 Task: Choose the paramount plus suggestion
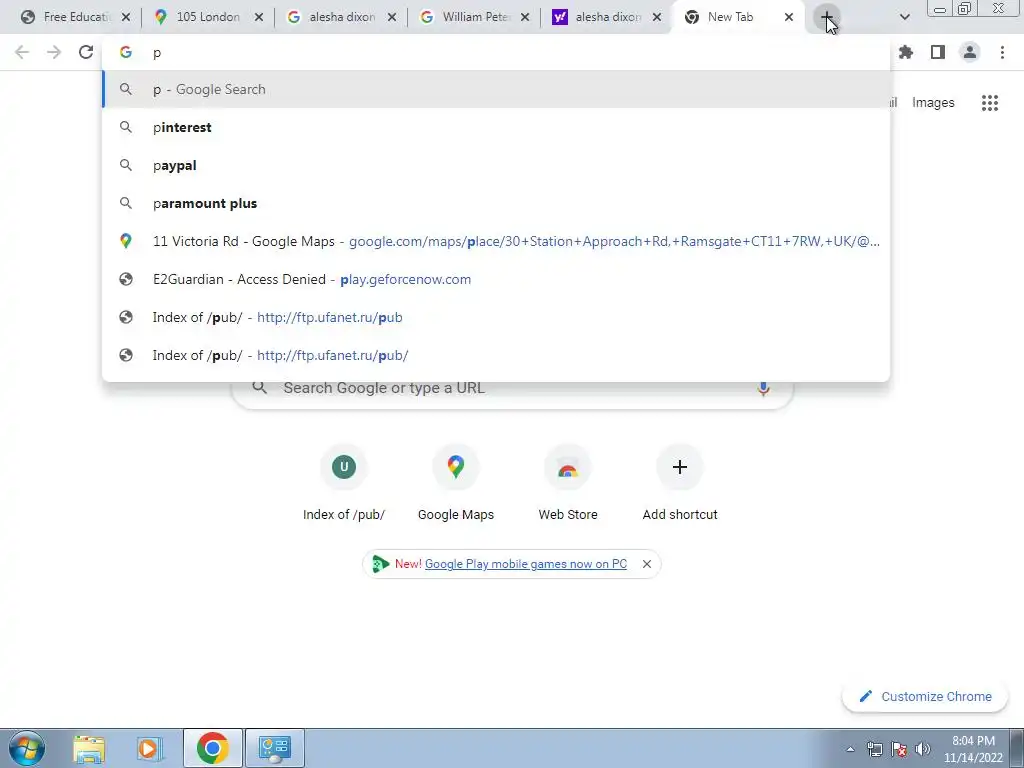point(496,203)
